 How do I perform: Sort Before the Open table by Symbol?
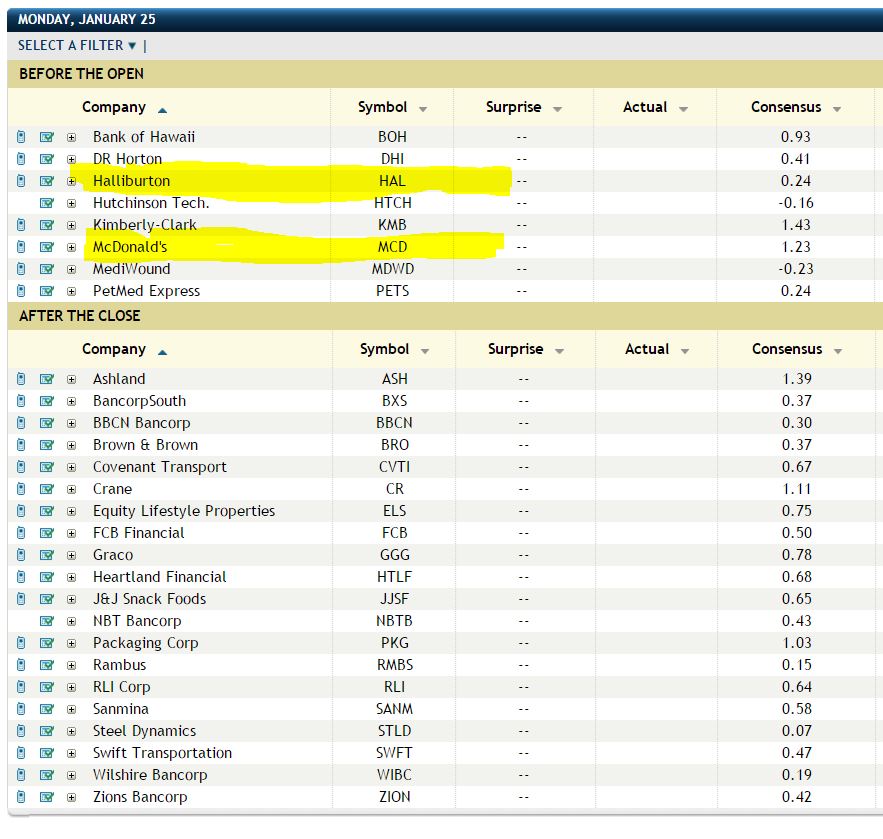point(391,107)
